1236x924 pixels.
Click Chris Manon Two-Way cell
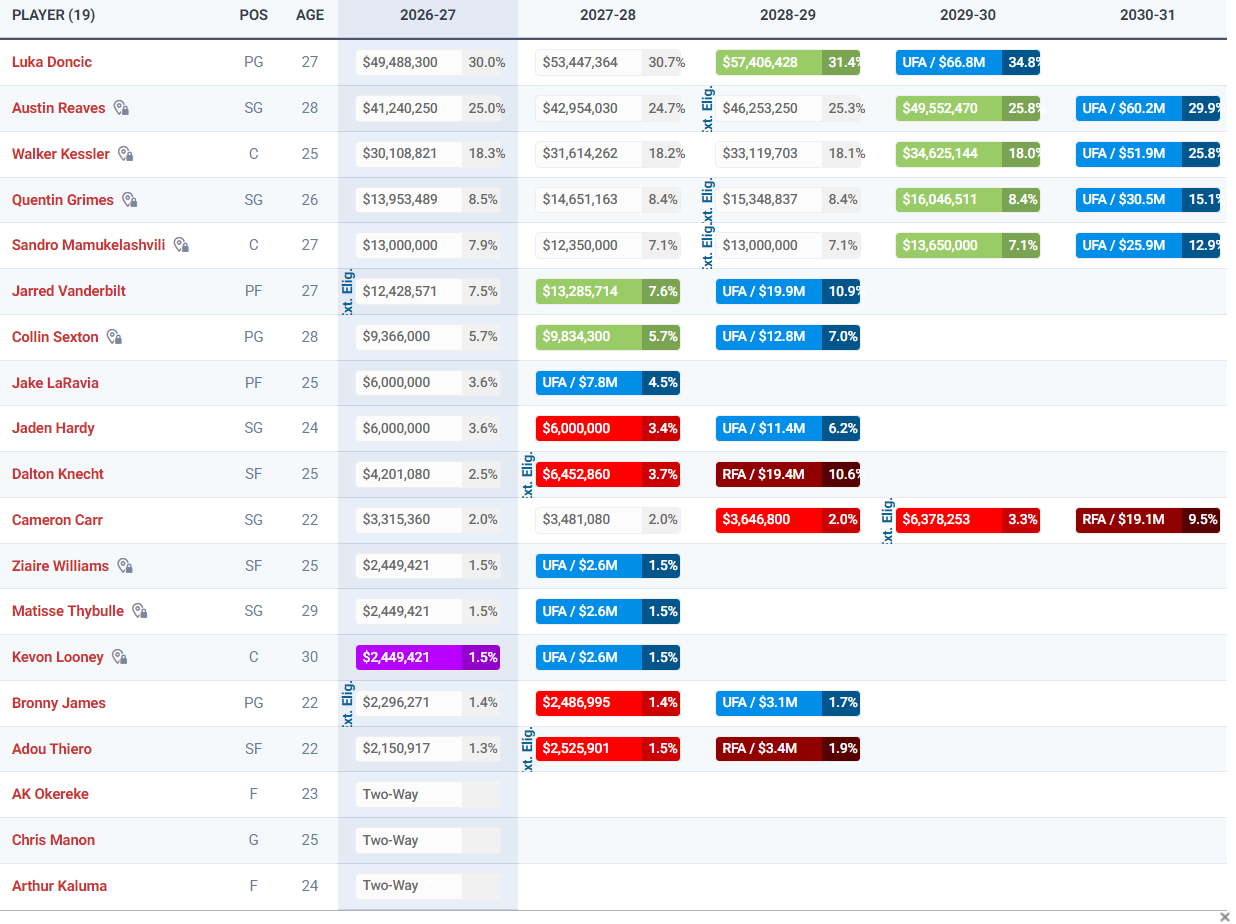[428, 840]
